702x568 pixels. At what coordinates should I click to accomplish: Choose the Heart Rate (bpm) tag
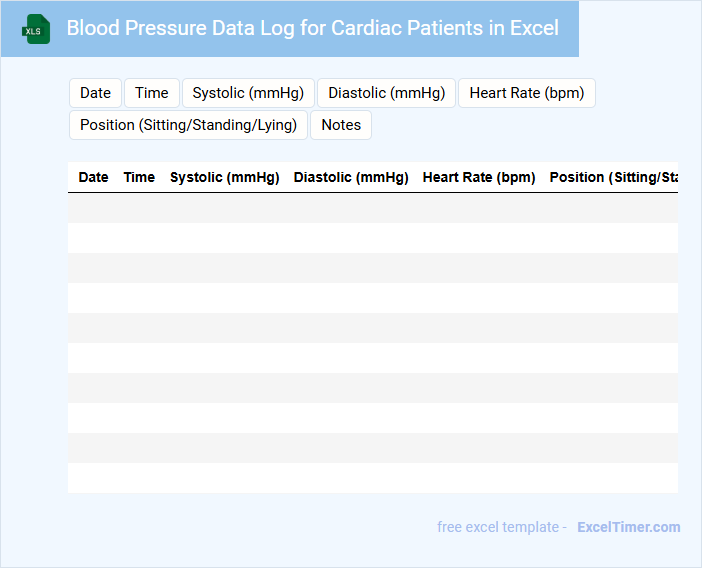point(526,93)
